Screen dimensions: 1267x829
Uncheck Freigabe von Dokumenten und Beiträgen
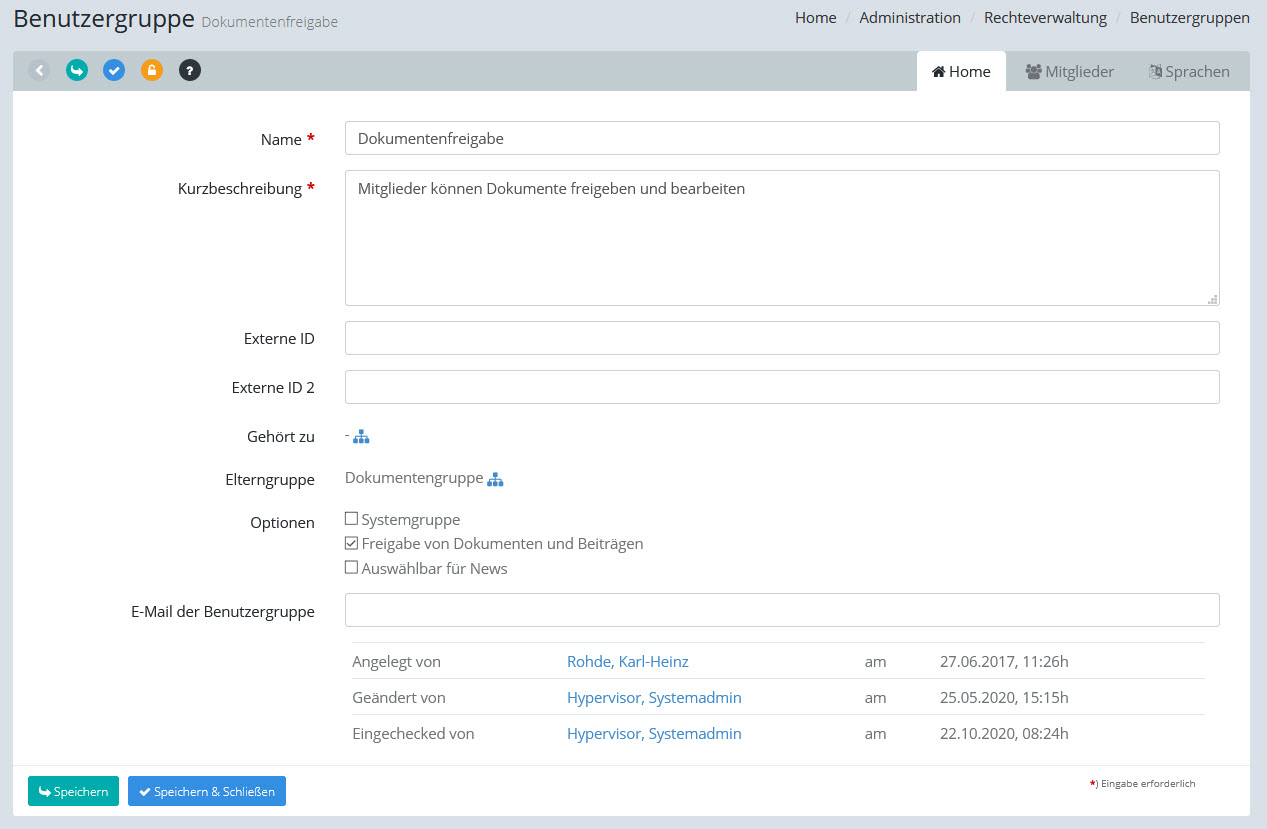[x=351, y=544]
